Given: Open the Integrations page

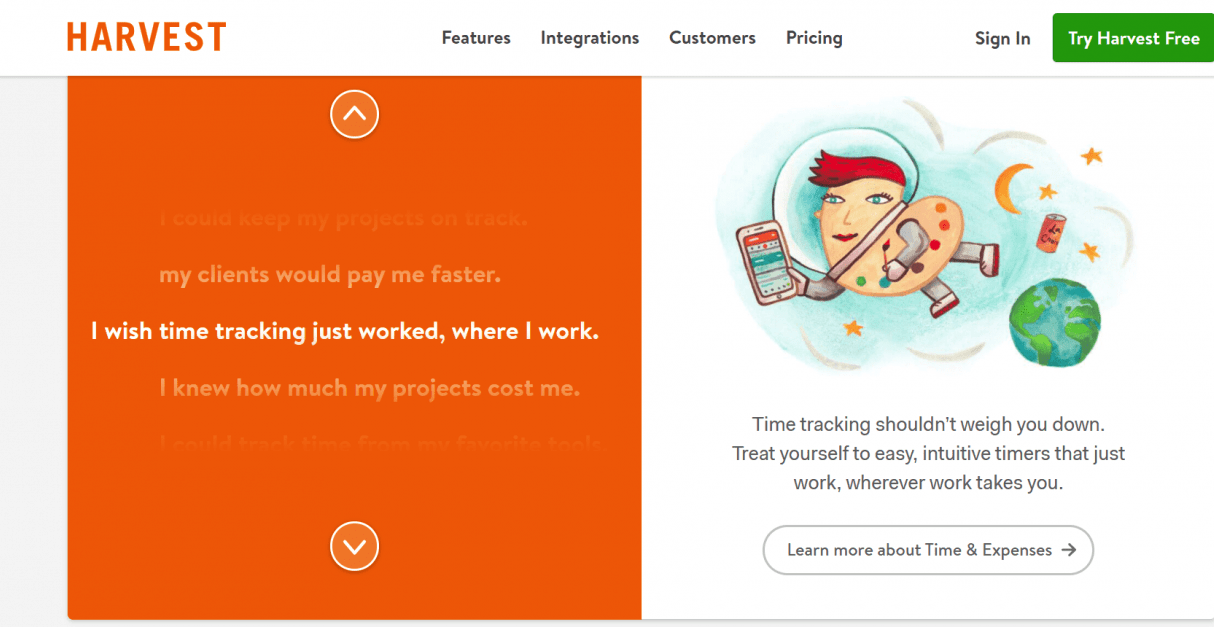Looking at the screenshot, I should pos(589,38).
